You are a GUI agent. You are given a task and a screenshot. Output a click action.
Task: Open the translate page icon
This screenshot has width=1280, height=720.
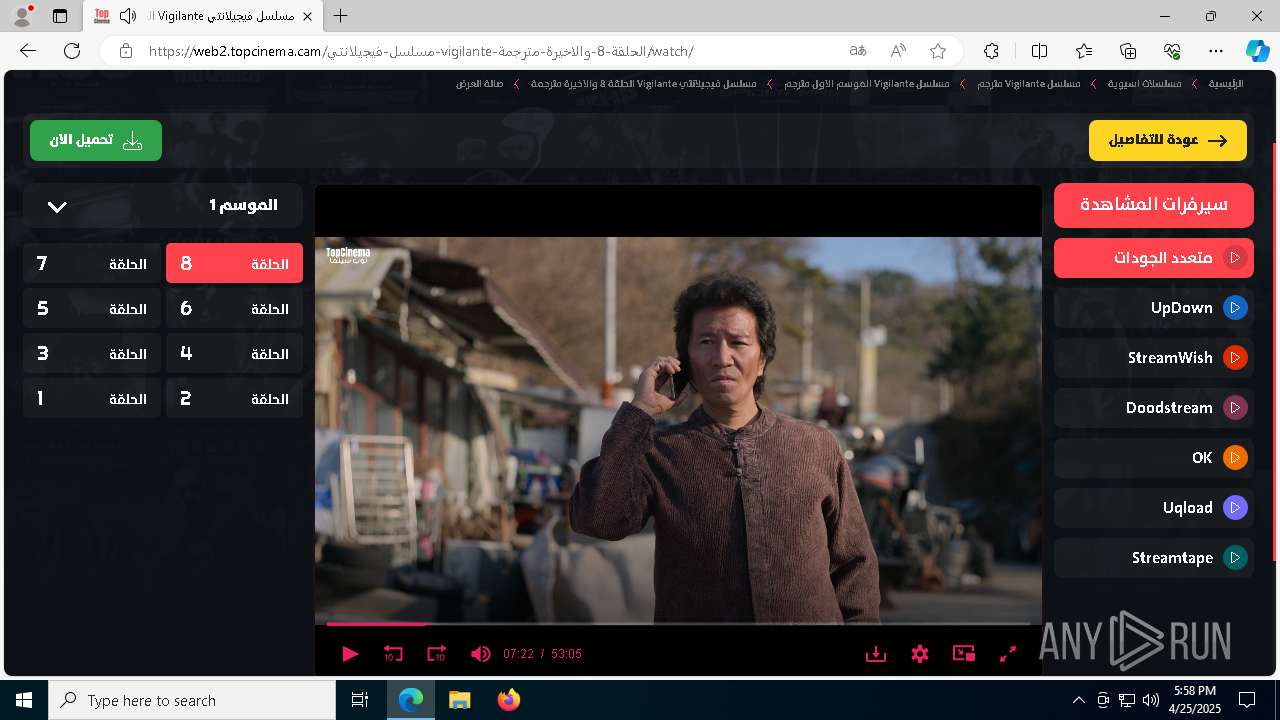858,51
